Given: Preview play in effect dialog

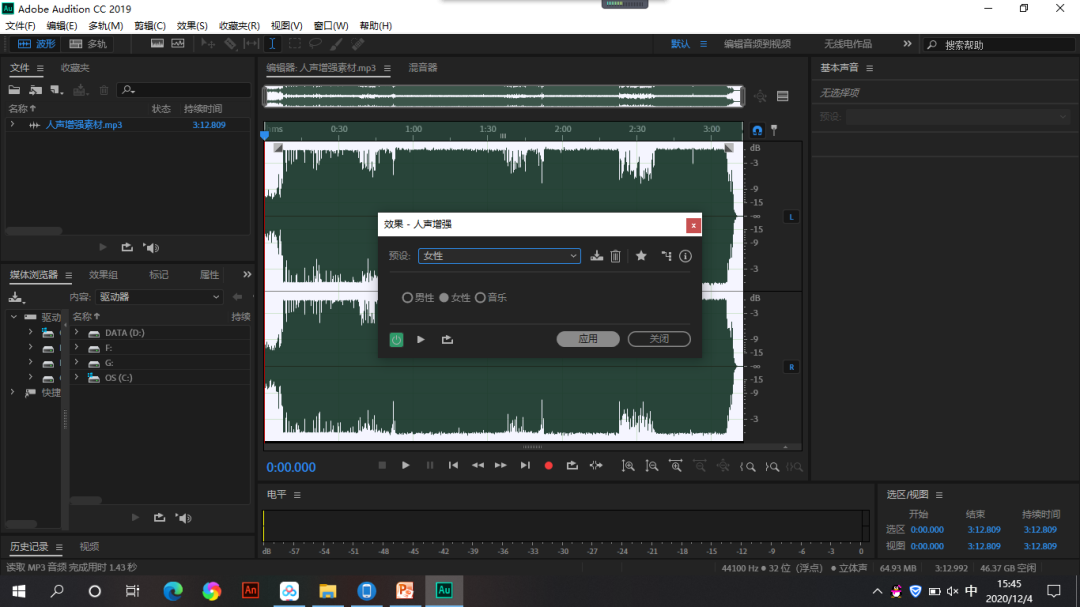Looking at the screenshot, I should 421,339.
